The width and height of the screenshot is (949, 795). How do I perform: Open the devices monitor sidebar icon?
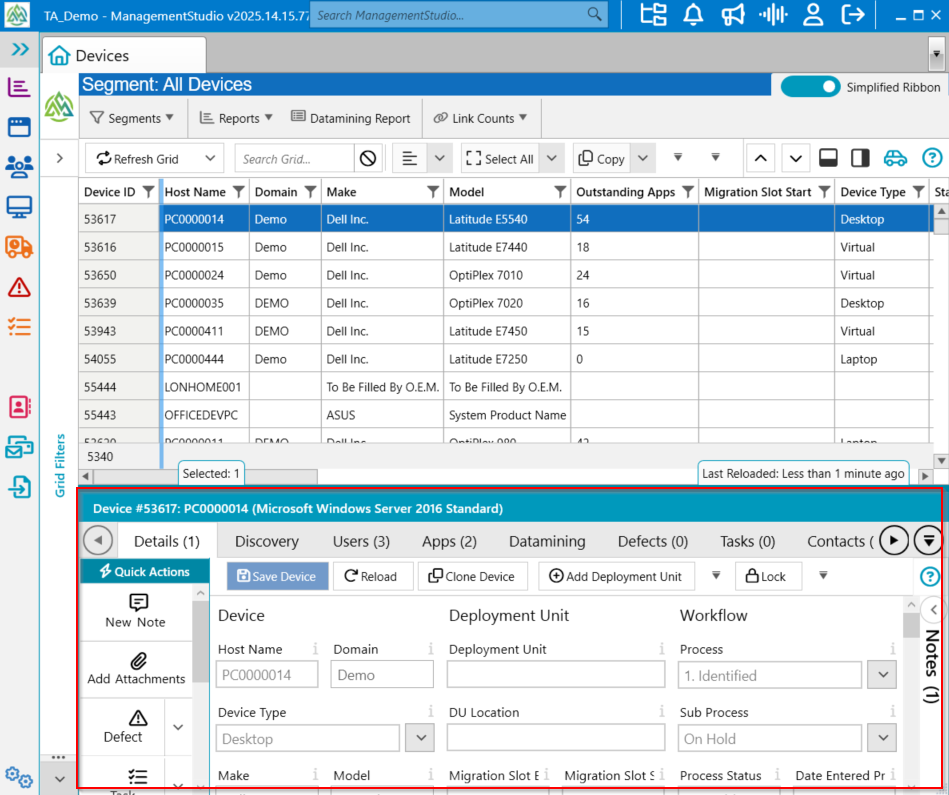point(19,207)
